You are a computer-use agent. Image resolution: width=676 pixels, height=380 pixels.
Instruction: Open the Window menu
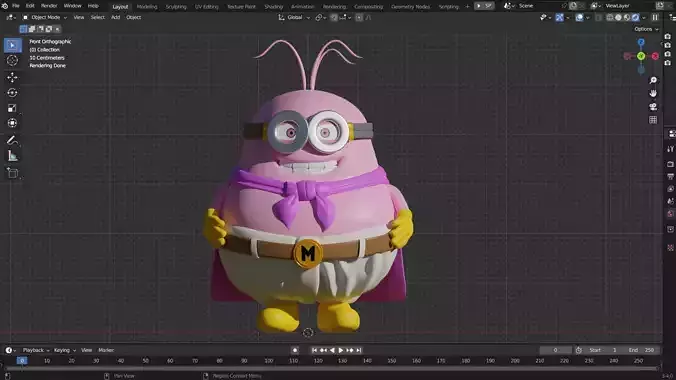tap(72, 6)
